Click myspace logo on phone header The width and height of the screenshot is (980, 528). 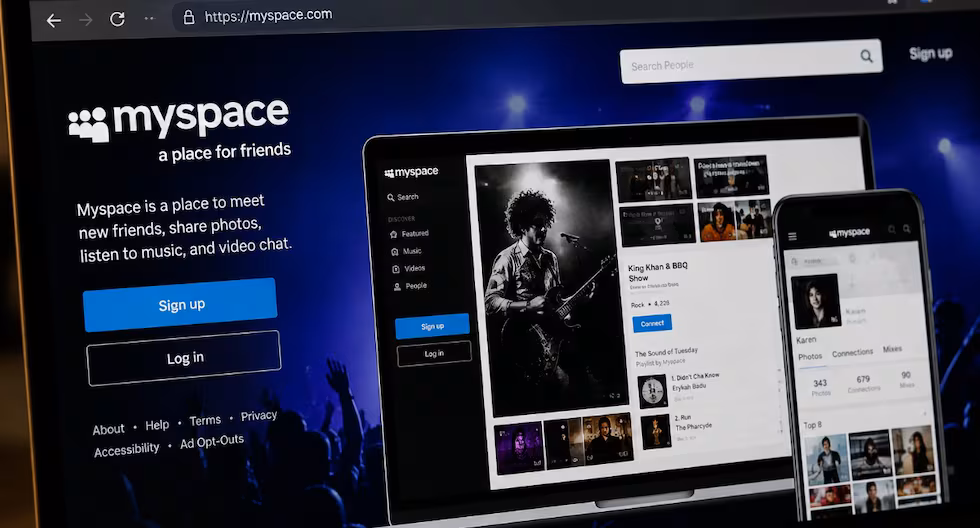point(849,232)
